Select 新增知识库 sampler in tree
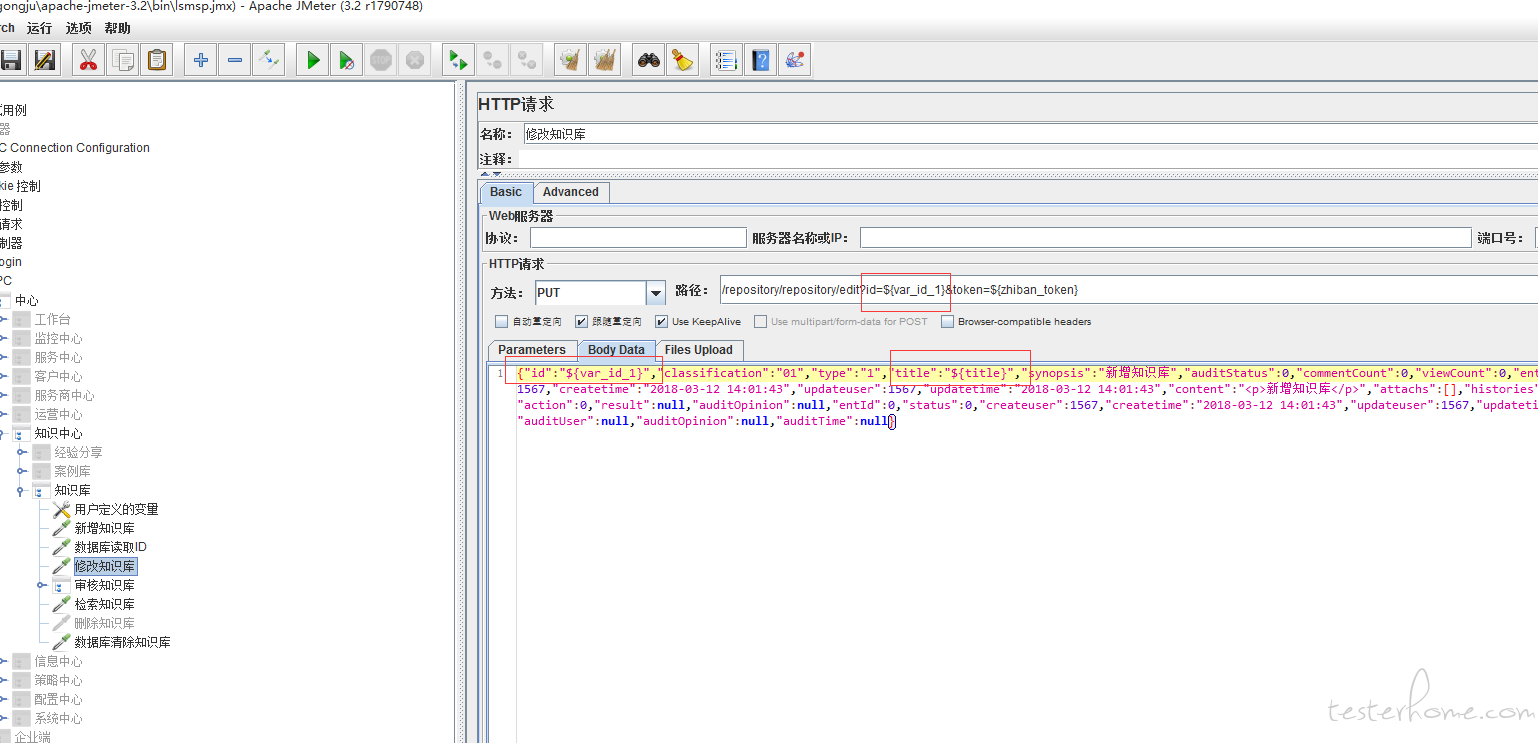Screen dimensions: 1538x743 click(x=104, y=528)
